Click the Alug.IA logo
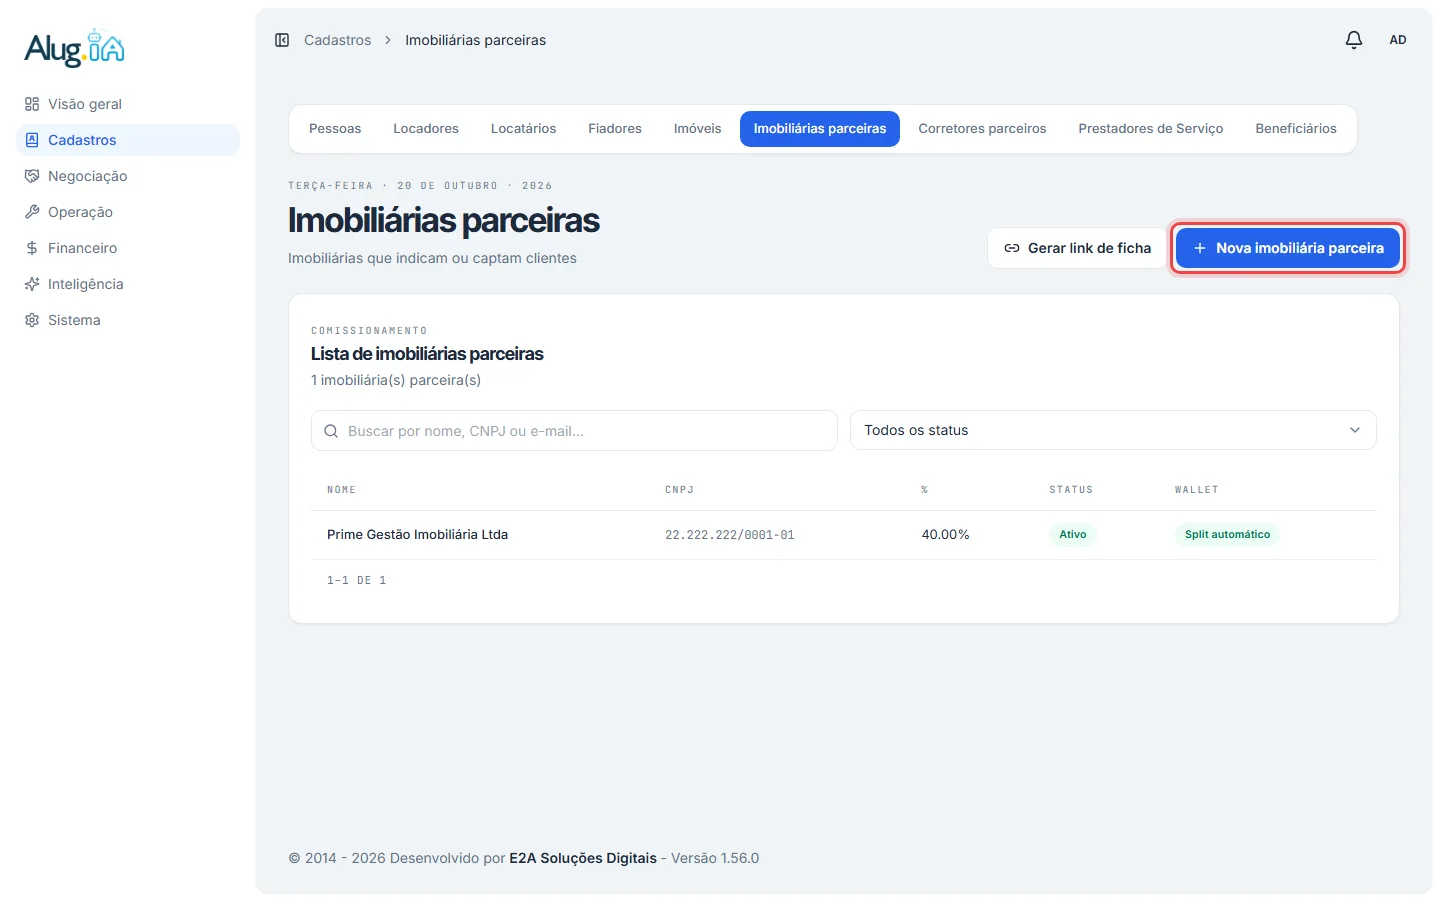The image size is (1440, 900). click(75, 48)
